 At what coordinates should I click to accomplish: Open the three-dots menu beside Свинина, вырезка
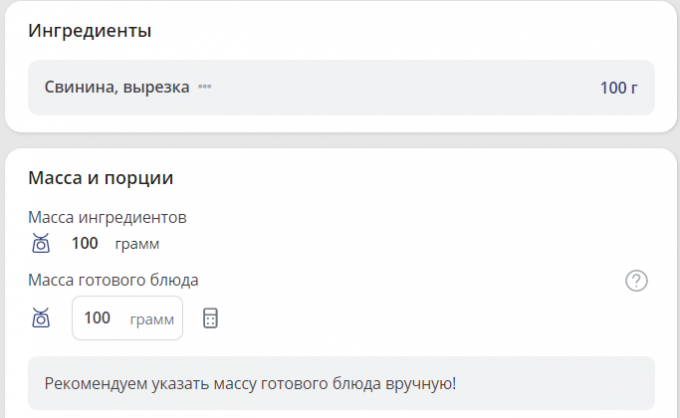tap(204, 87)
